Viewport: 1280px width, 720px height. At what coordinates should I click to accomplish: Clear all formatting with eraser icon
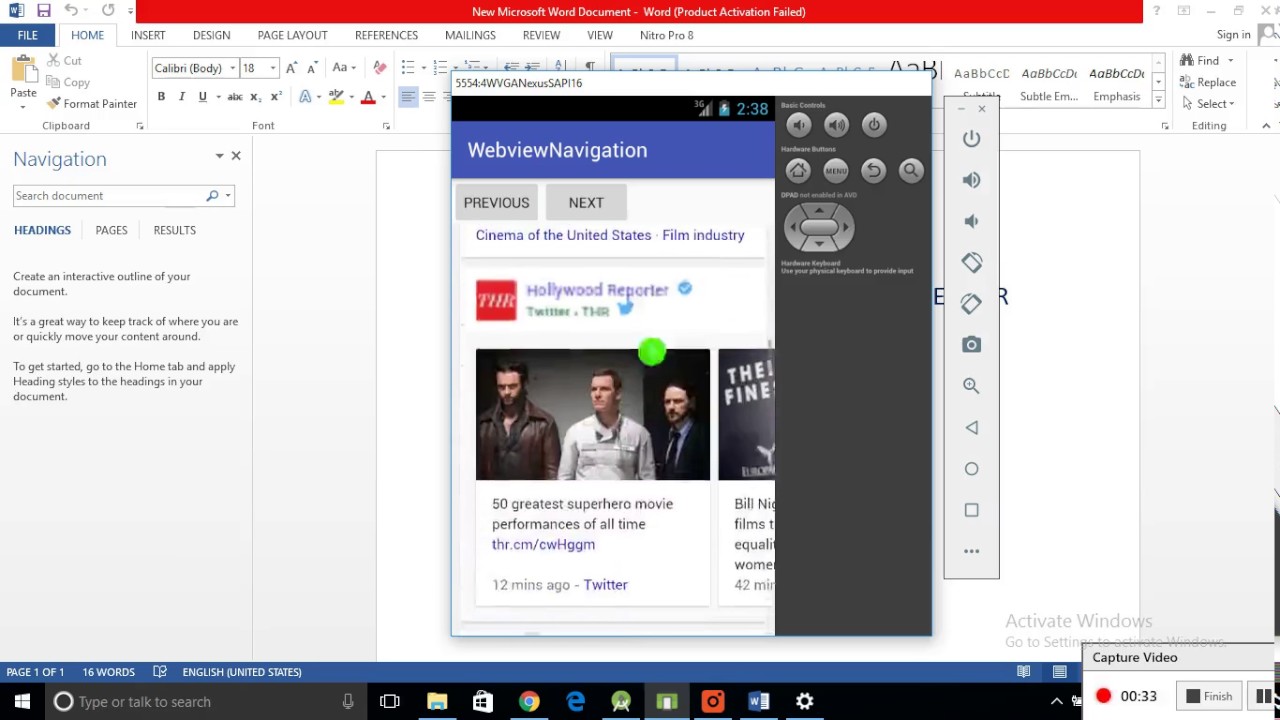pos(379,68)
